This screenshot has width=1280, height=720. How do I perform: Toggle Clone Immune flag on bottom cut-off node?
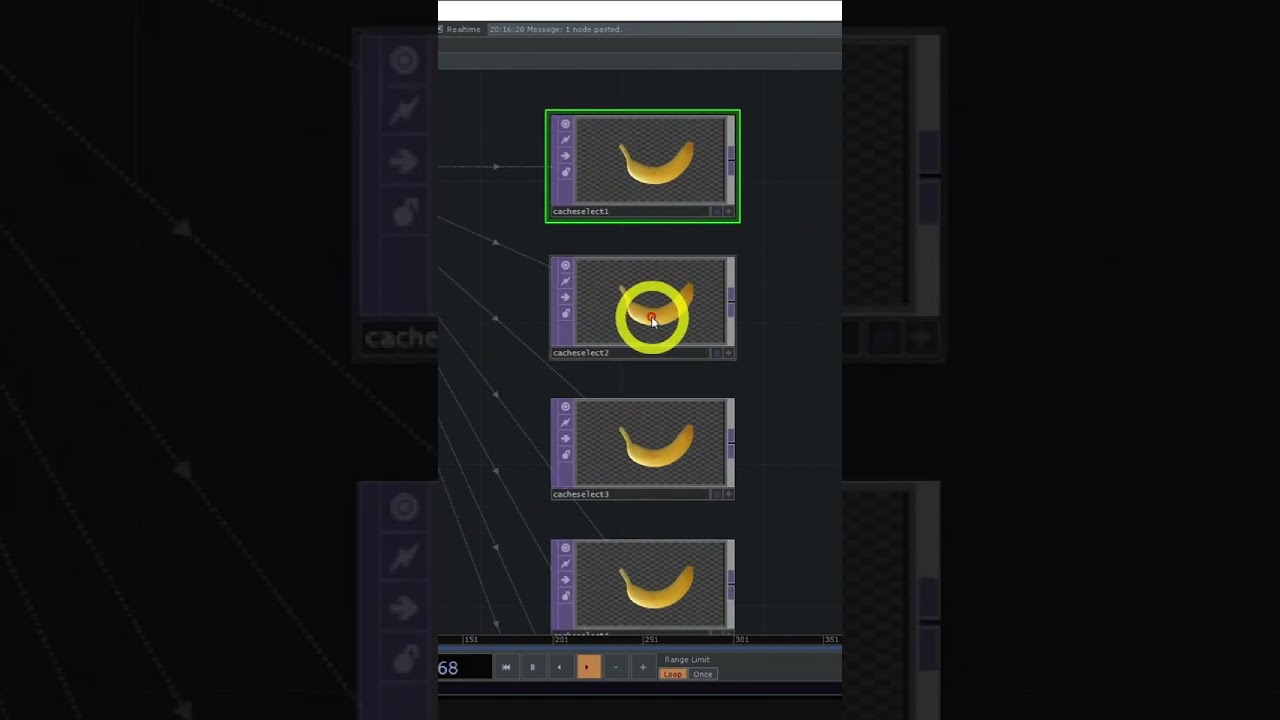pyautogui.click(x=565, y=564)
